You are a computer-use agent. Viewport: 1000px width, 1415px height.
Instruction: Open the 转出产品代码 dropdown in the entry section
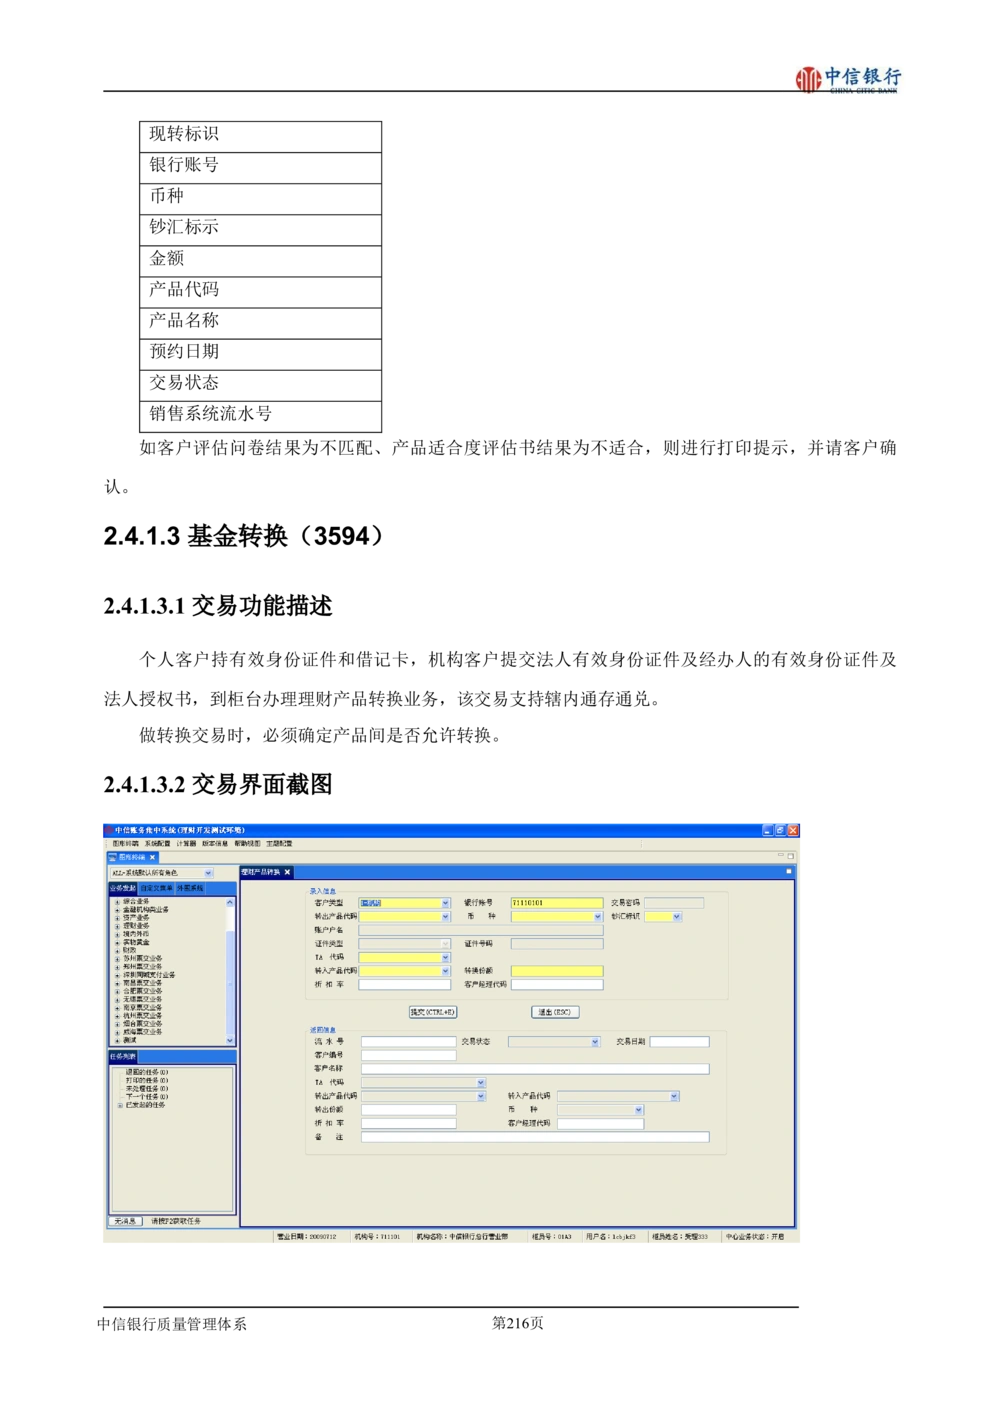446,916
